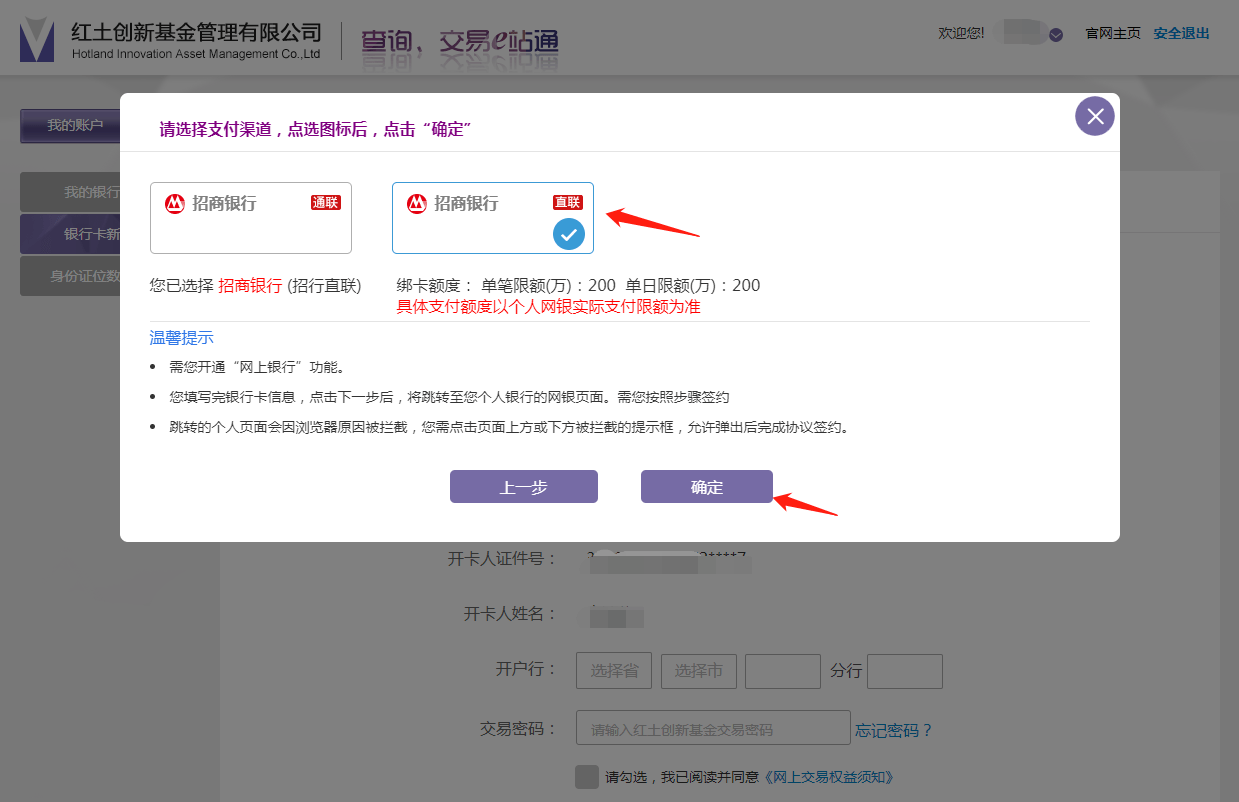Confirm with the 确定 button
The width and height of the screenshot is (1239, 802).
tap(707, 487)
